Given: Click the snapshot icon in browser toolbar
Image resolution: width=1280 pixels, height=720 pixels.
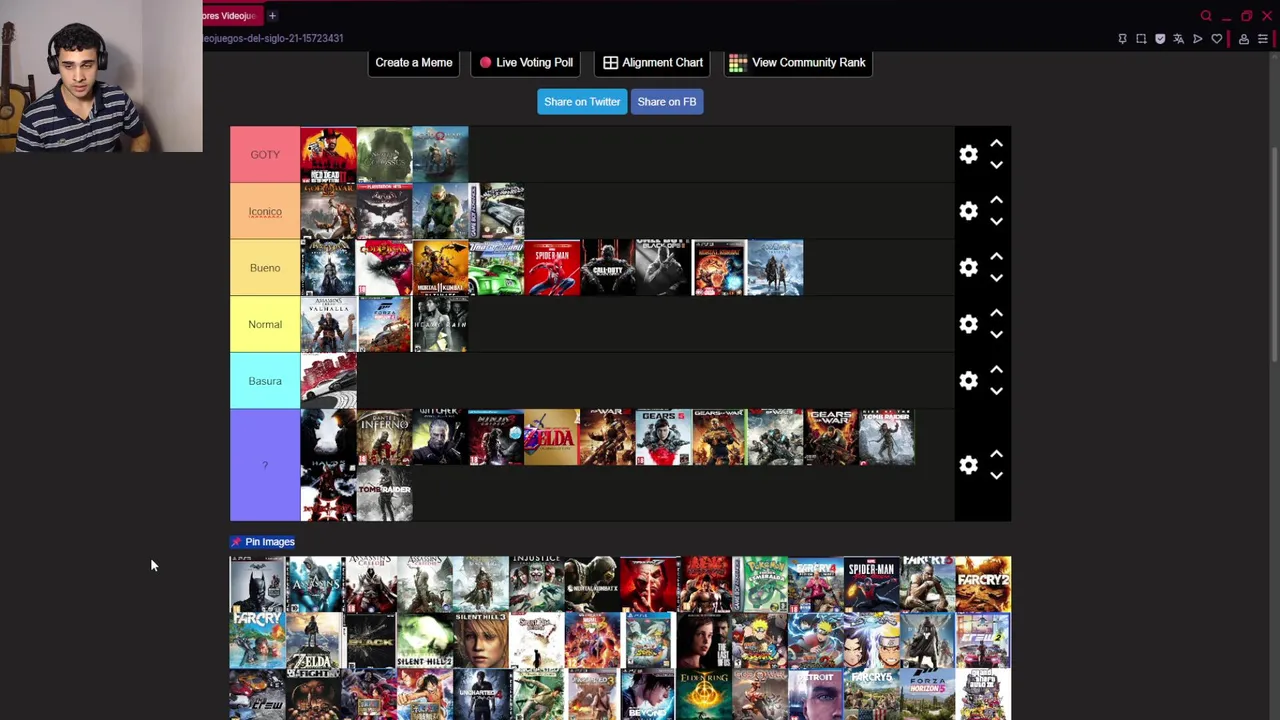Looking at the screenshot, I should tap(1141, 39).
